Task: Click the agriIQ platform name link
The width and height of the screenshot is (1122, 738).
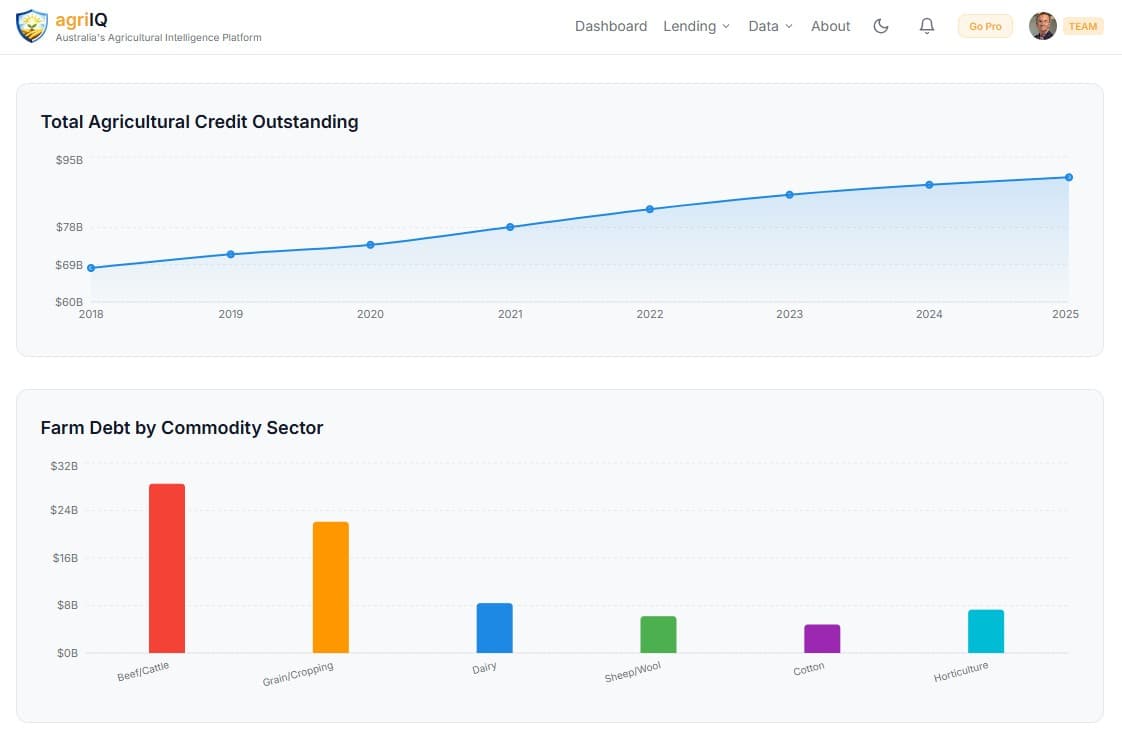Action: [x=80, y=18]
